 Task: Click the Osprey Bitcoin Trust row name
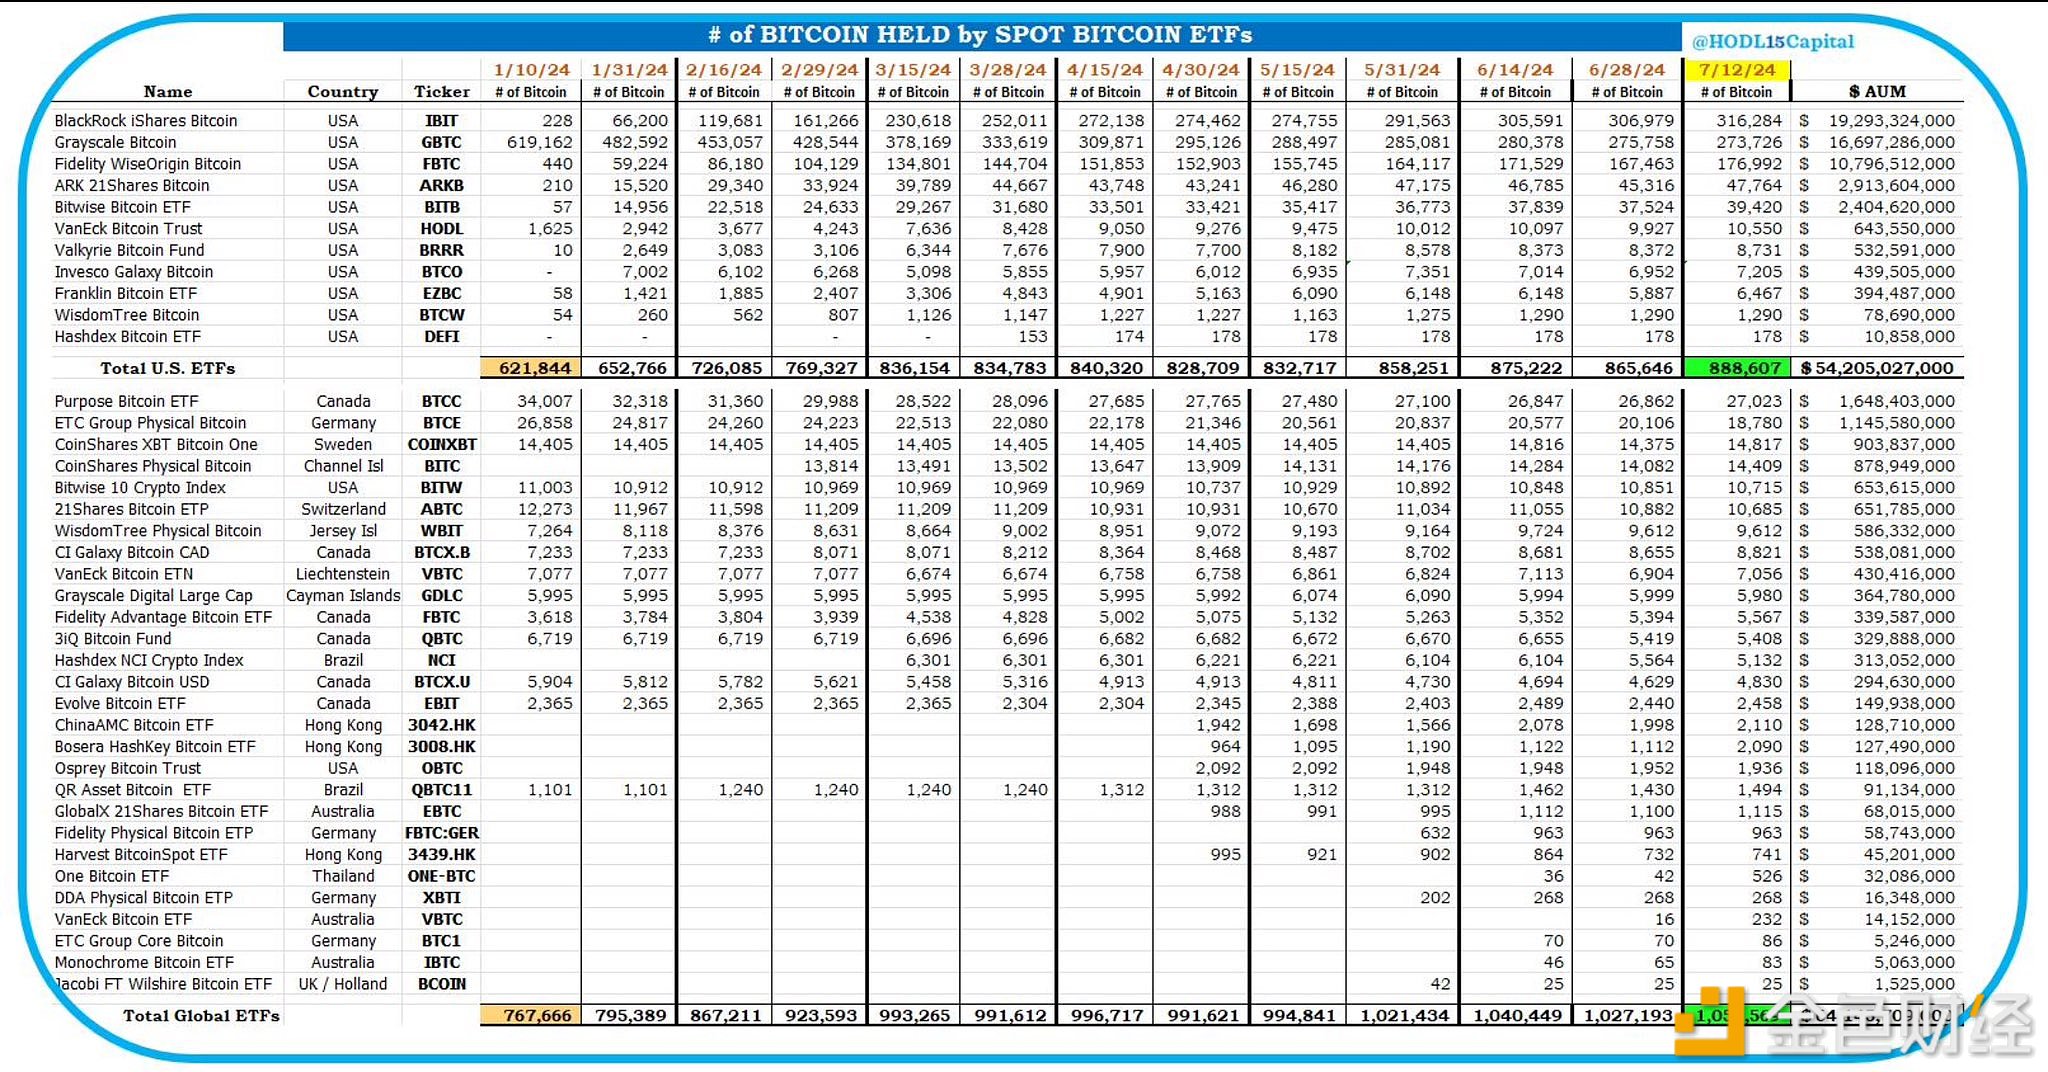tap(128, 769)
